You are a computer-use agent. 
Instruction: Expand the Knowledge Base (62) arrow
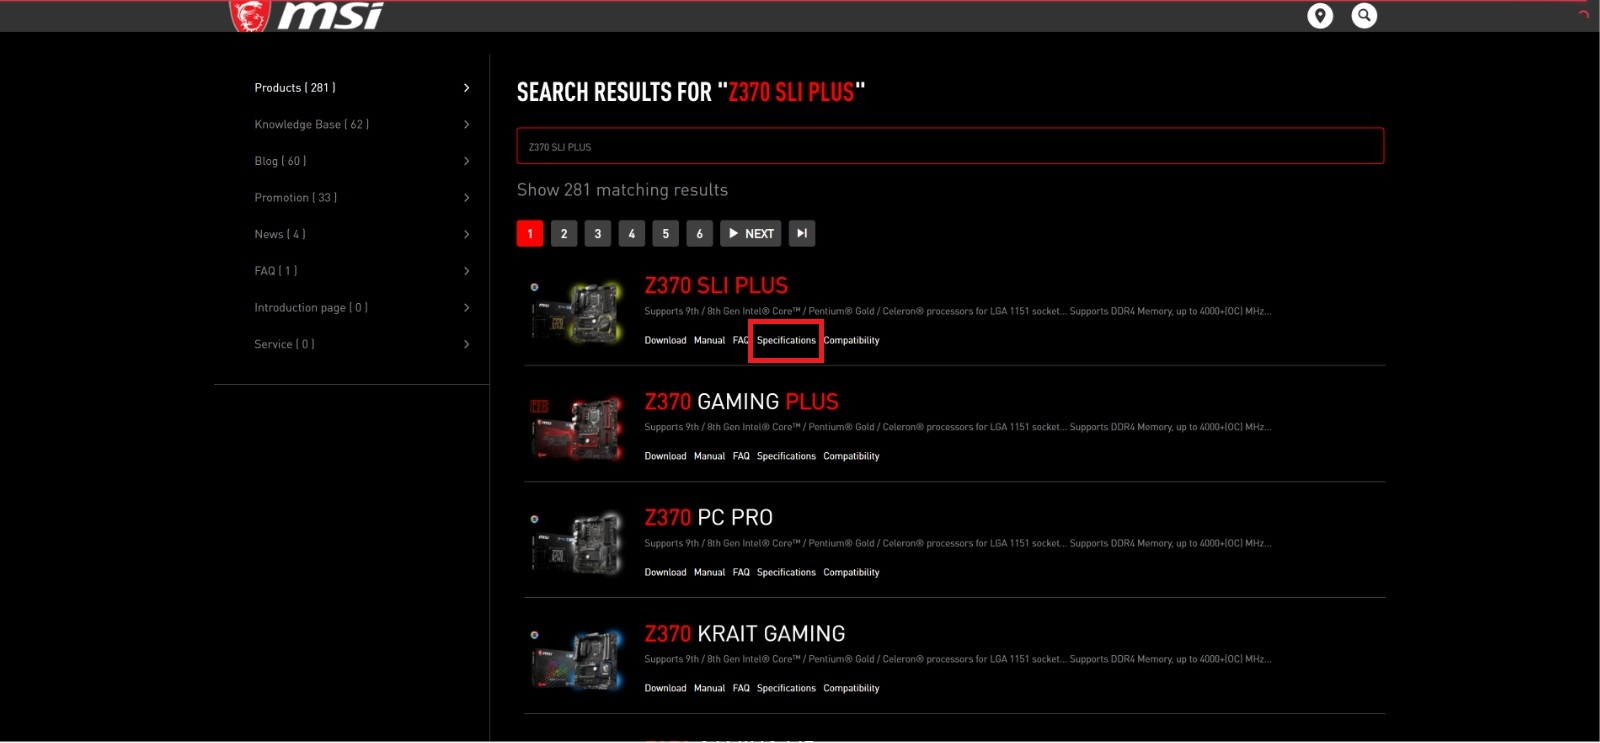coord(467,125)
